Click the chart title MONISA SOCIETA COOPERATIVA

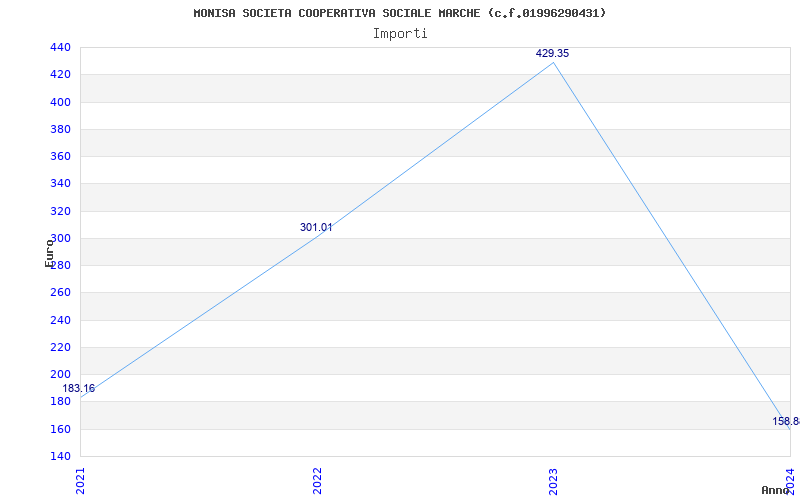(x=399, y=13)
